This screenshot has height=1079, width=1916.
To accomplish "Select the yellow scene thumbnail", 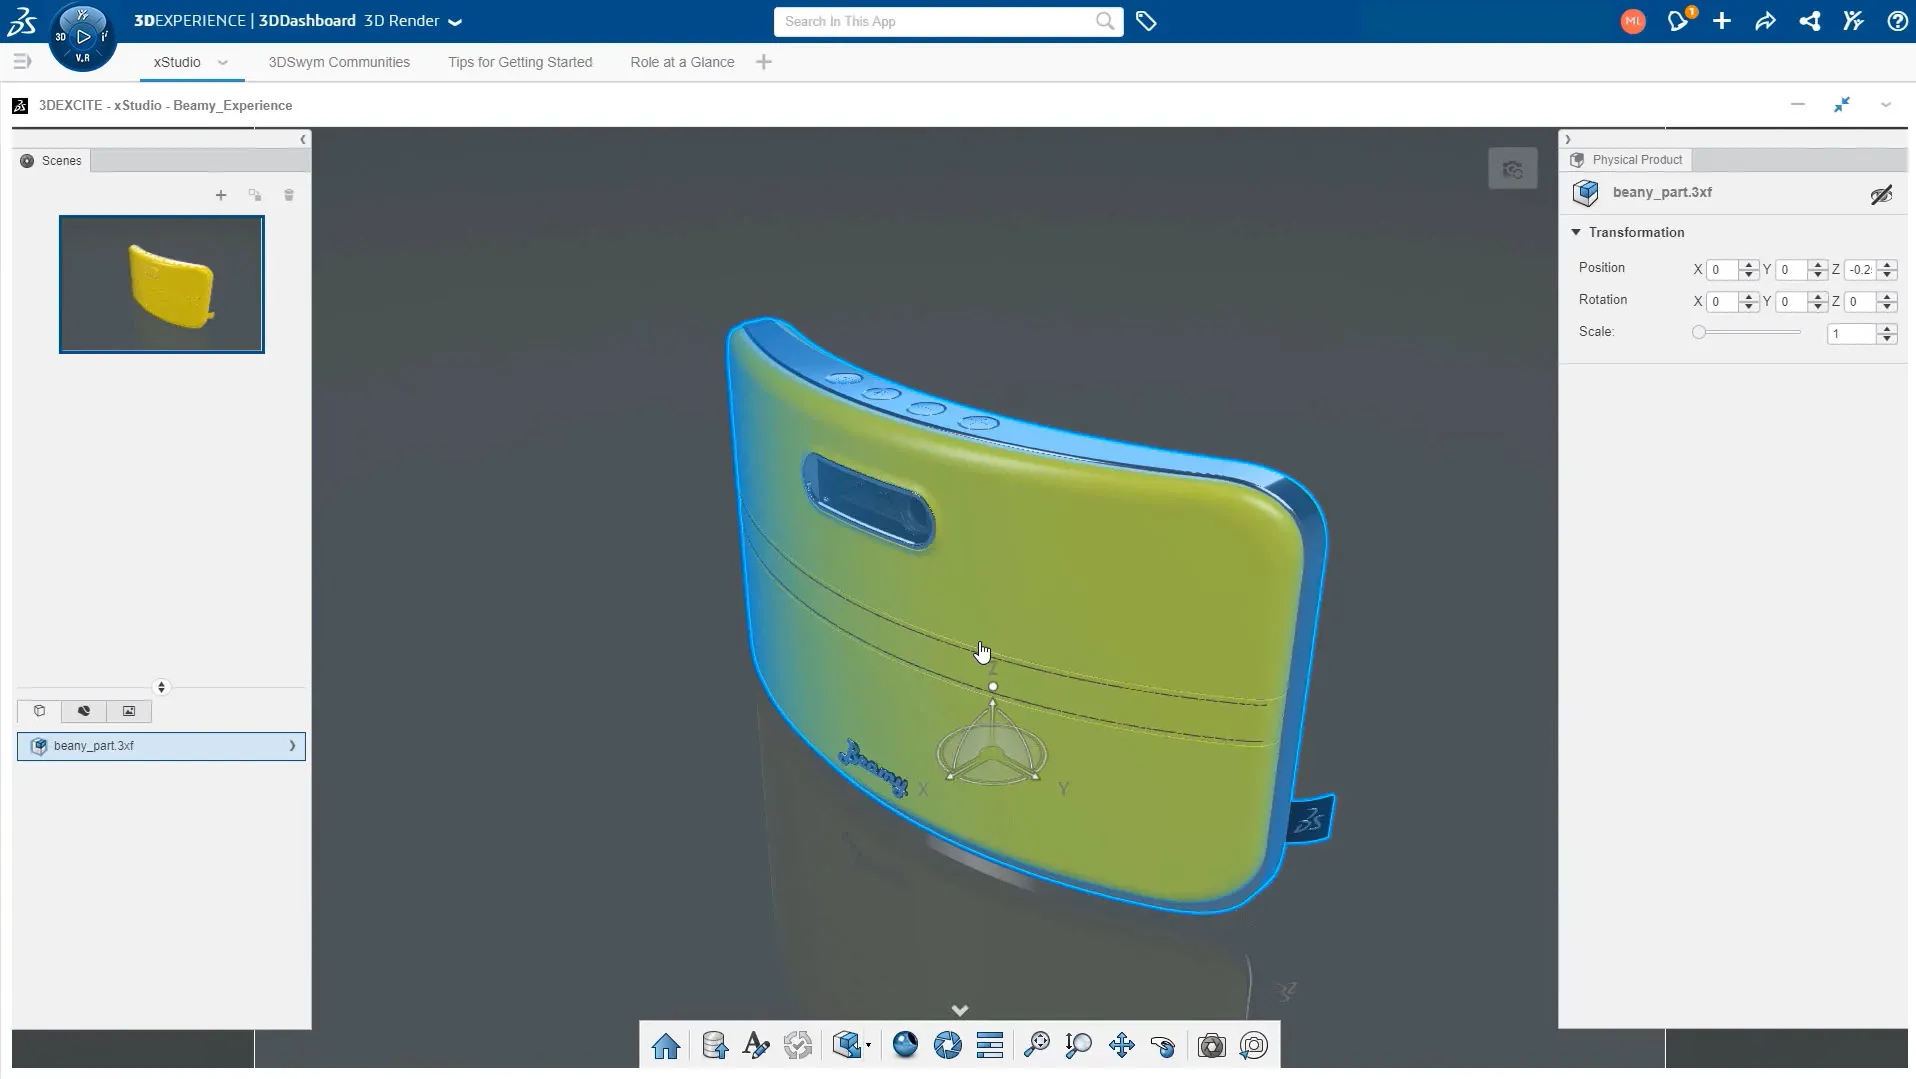I will pyautogui.click(x=162, y=284).
